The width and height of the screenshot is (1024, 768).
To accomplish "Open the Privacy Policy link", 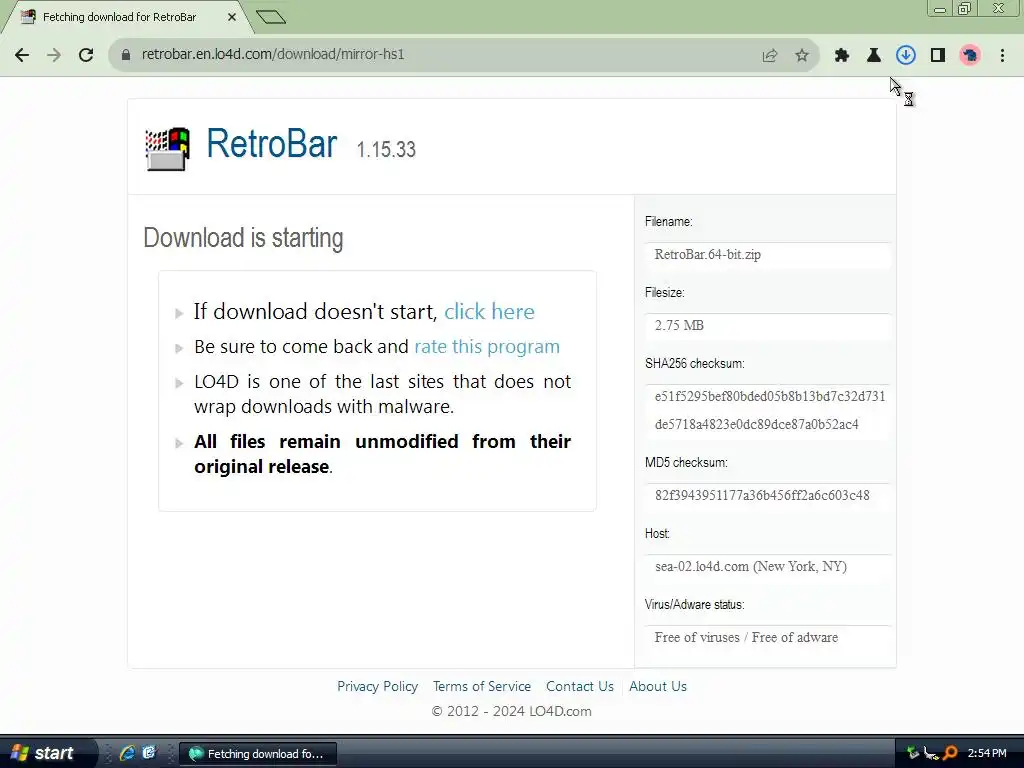I will point(377,686).
